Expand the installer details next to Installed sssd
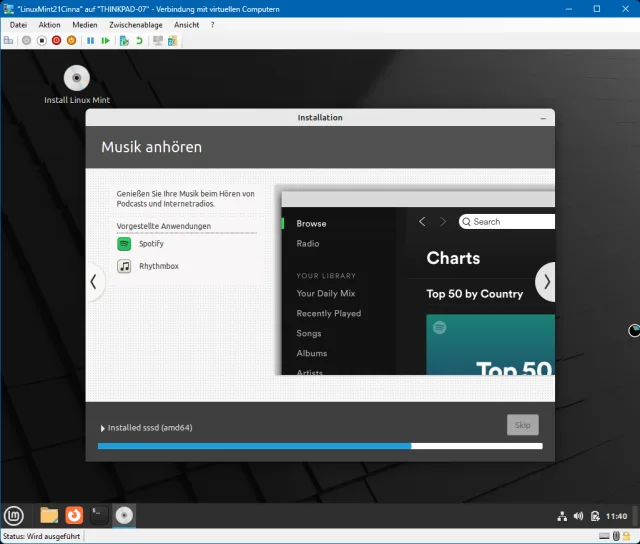This screenshot has width=640, height=544. coord(102,428)
